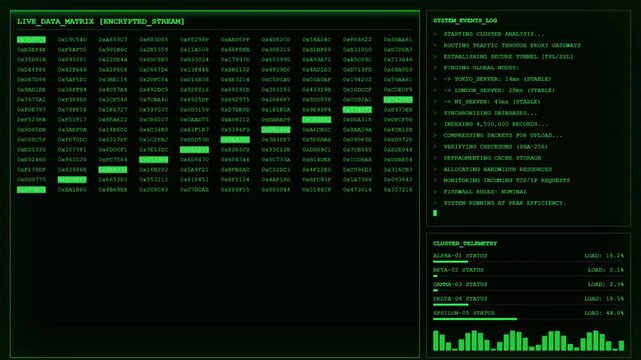Select matrix cell 0x19C54D
Viewport: 641px width, 360px height.
coord(72,40)
